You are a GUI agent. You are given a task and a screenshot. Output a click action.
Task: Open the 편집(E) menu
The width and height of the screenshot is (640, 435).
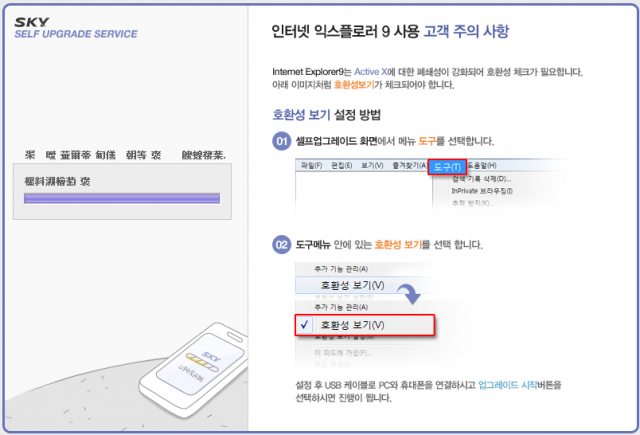point(342,165)
